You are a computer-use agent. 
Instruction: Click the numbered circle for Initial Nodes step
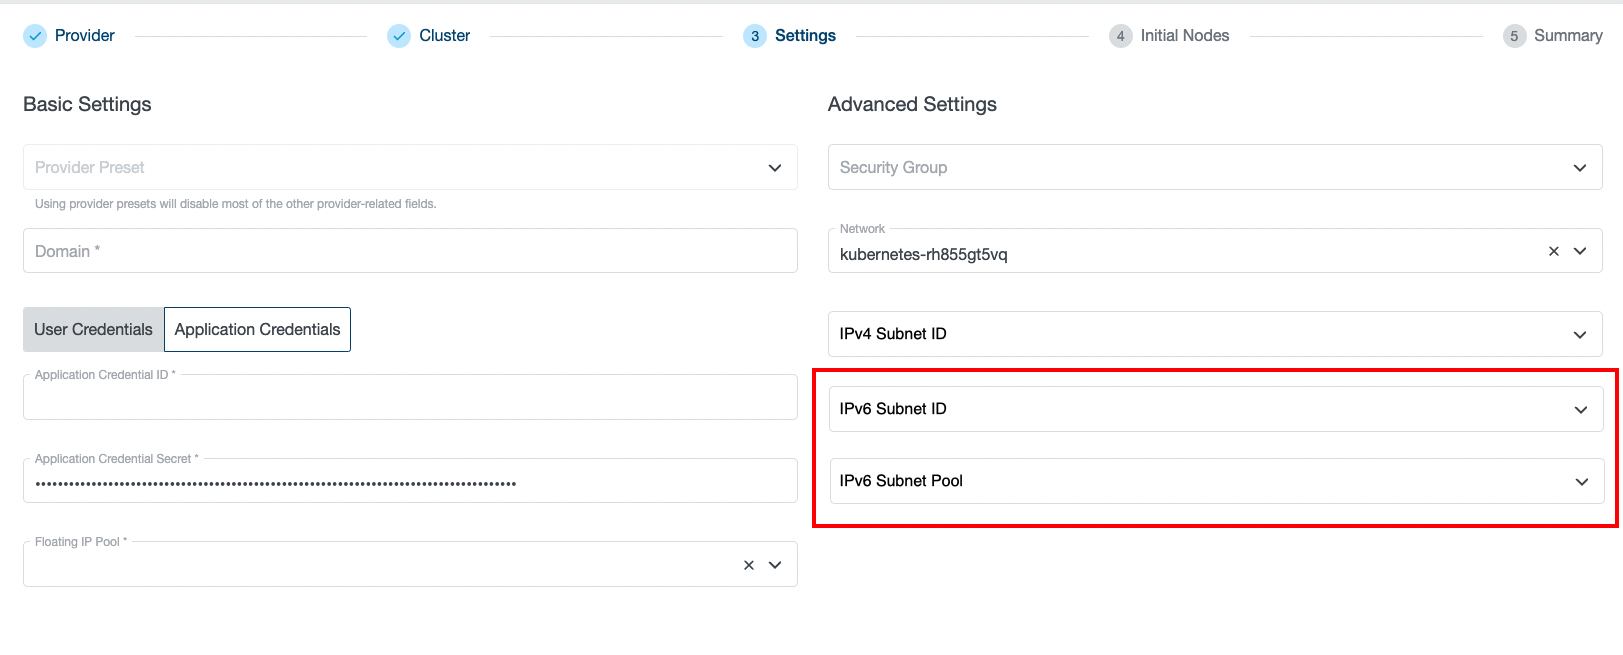[x=1118, y=35]
